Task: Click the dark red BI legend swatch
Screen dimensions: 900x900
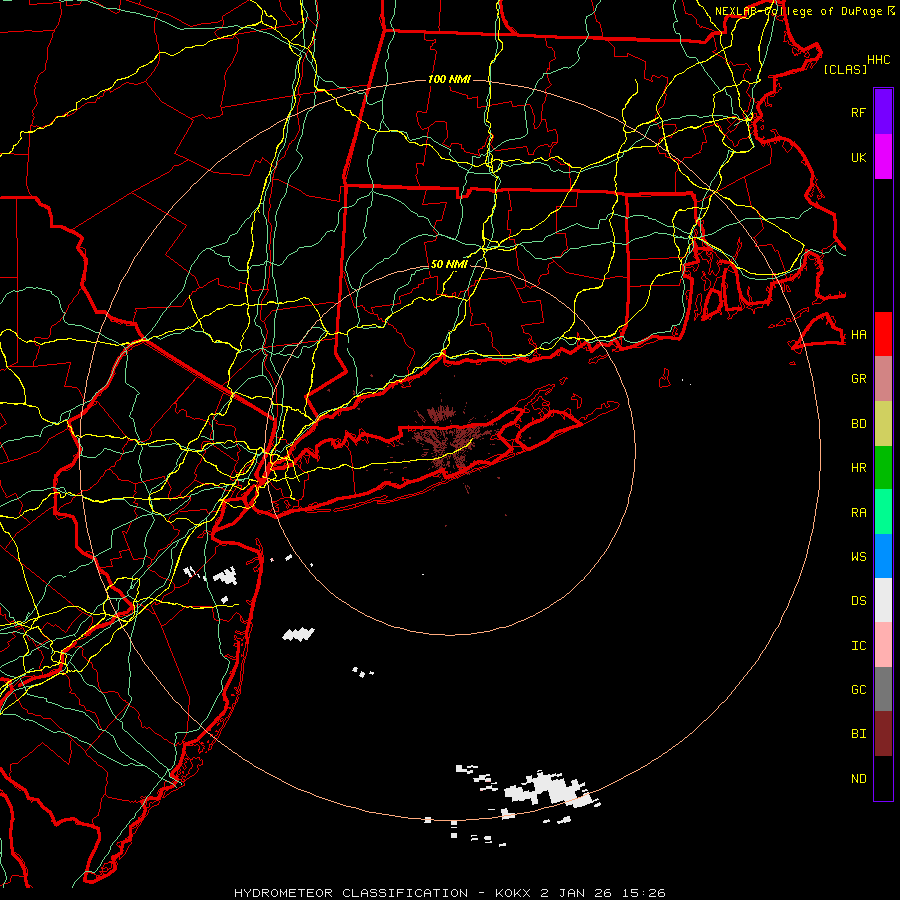Action: [x=883, y=734]
